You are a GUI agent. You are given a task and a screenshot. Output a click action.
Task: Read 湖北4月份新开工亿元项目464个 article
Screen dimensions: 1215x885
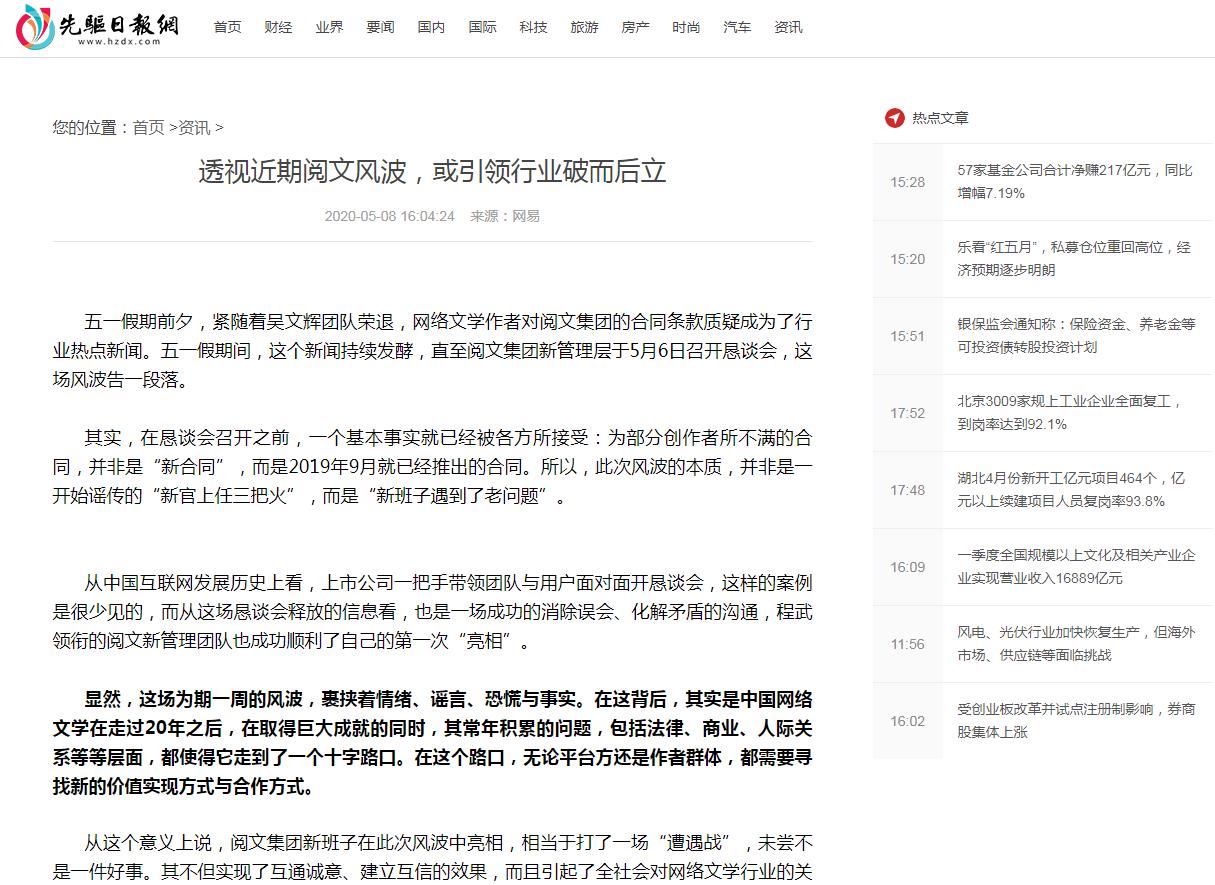click(x=1071, y=490)
